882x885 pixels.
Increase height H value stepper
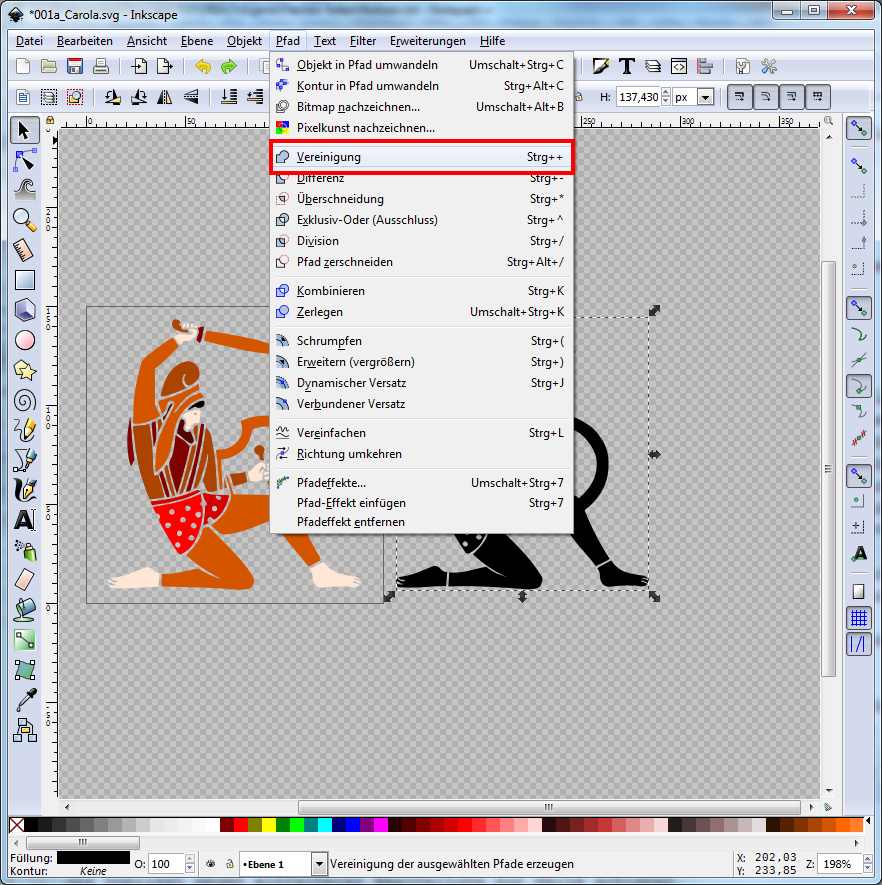(x=666, y=93)
